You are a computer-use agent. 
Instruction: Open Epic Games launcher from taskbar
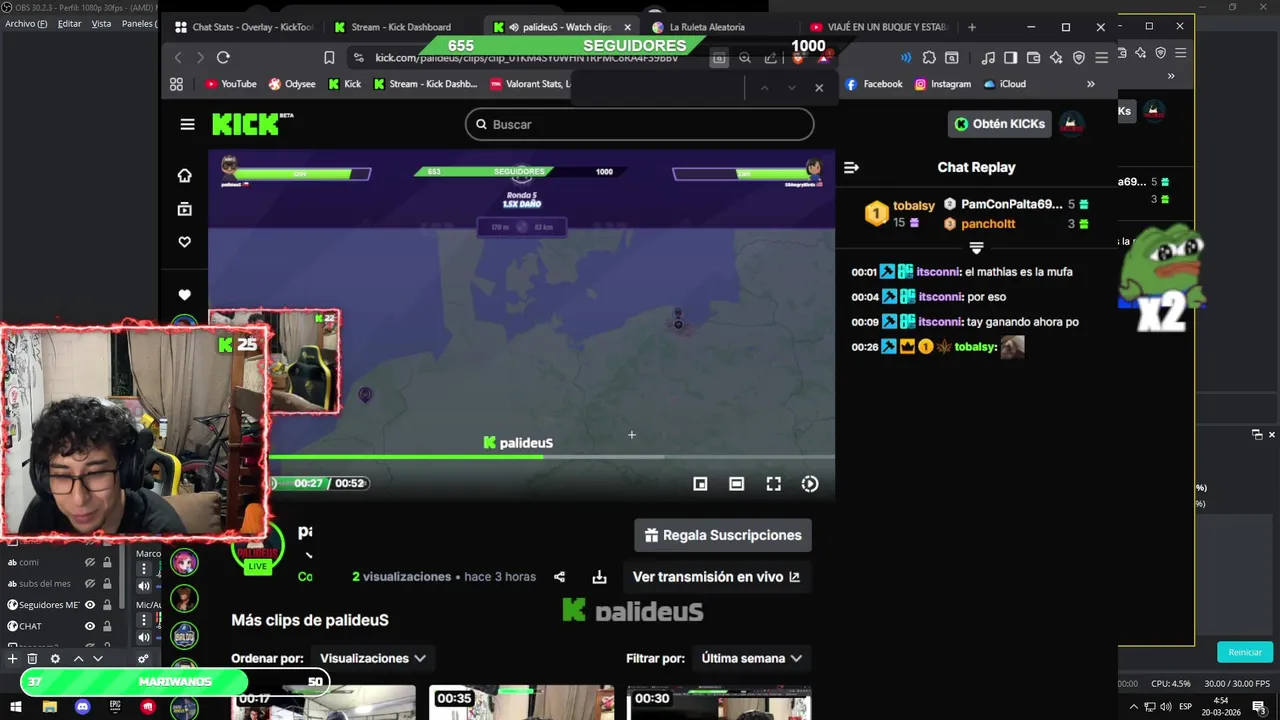[x=115, y=707]
